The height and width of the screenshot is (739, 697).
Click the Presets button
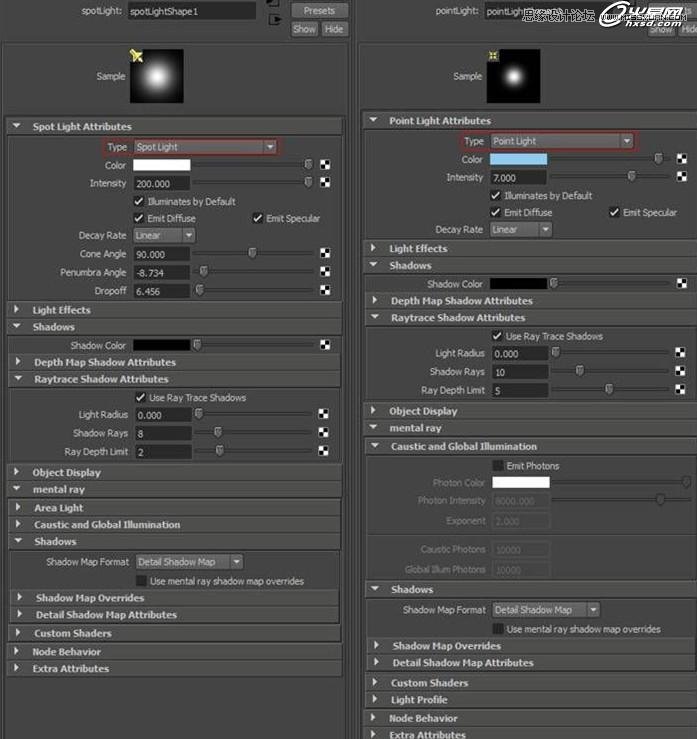[x=319, y=11]
